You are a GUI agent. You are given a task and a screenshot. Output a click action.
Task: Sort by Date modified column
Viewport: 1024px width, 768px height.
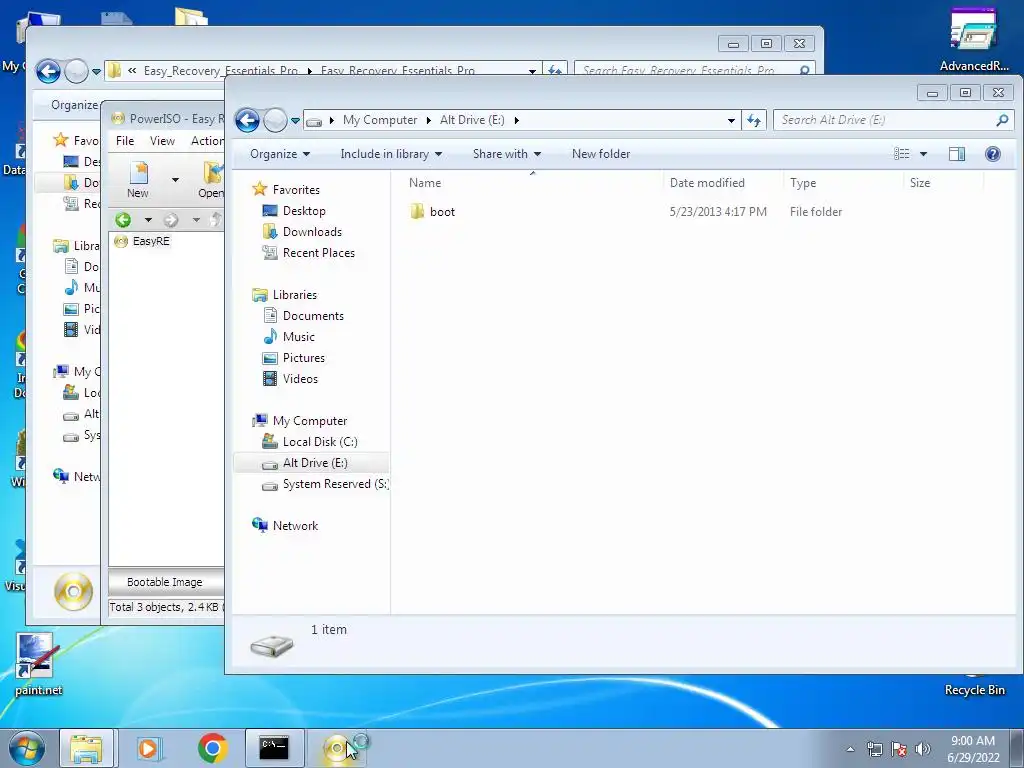707,183
